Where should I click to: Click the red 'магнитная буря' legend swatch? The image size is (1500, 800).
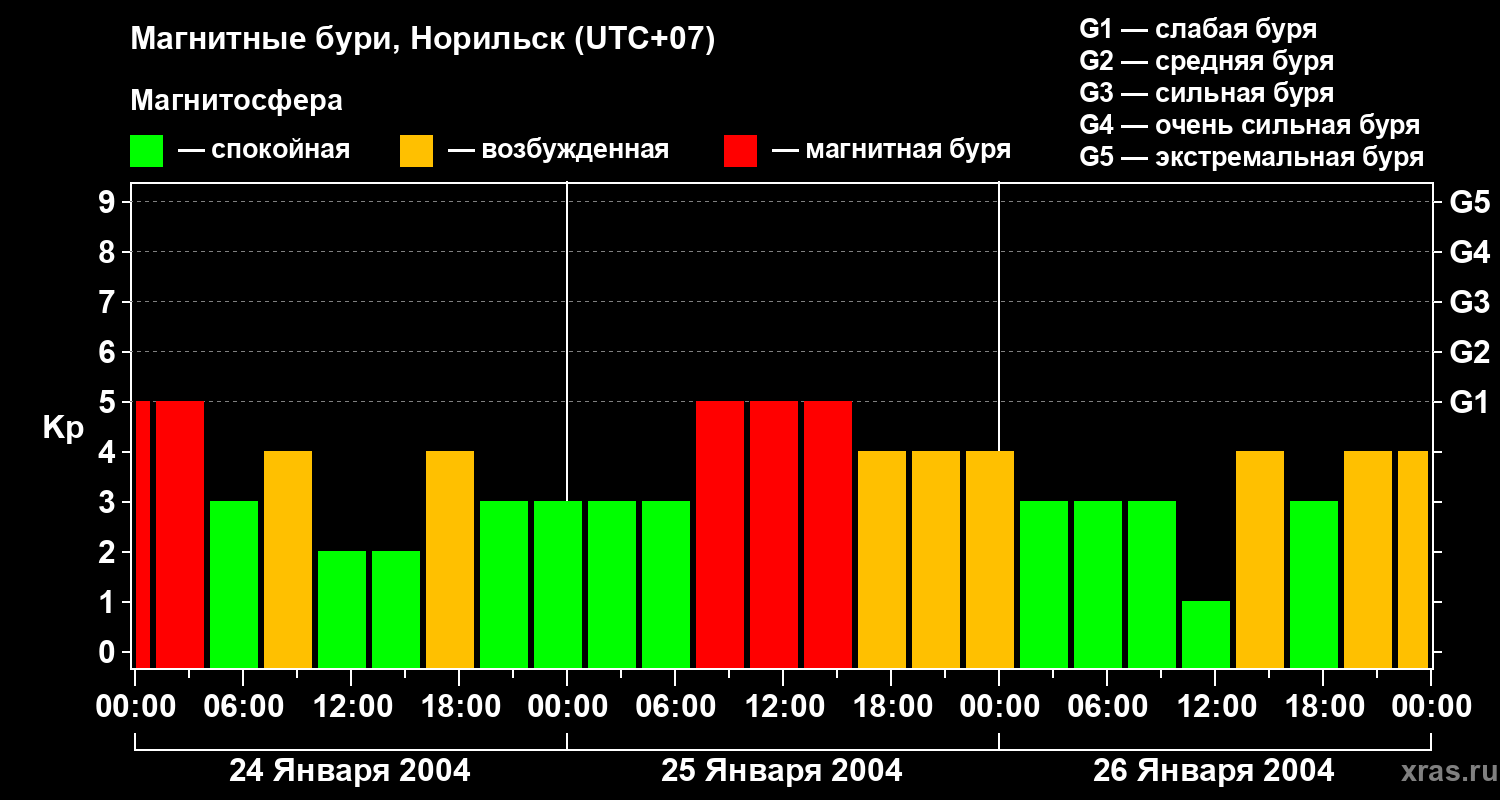(740, 151)
